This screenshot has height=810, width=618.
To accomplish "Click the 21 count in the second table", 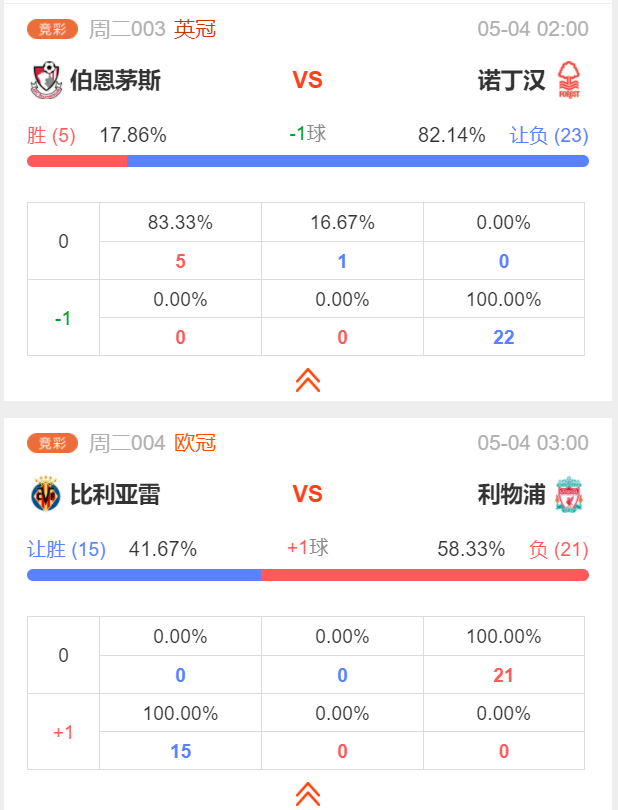I will (504, 675).
